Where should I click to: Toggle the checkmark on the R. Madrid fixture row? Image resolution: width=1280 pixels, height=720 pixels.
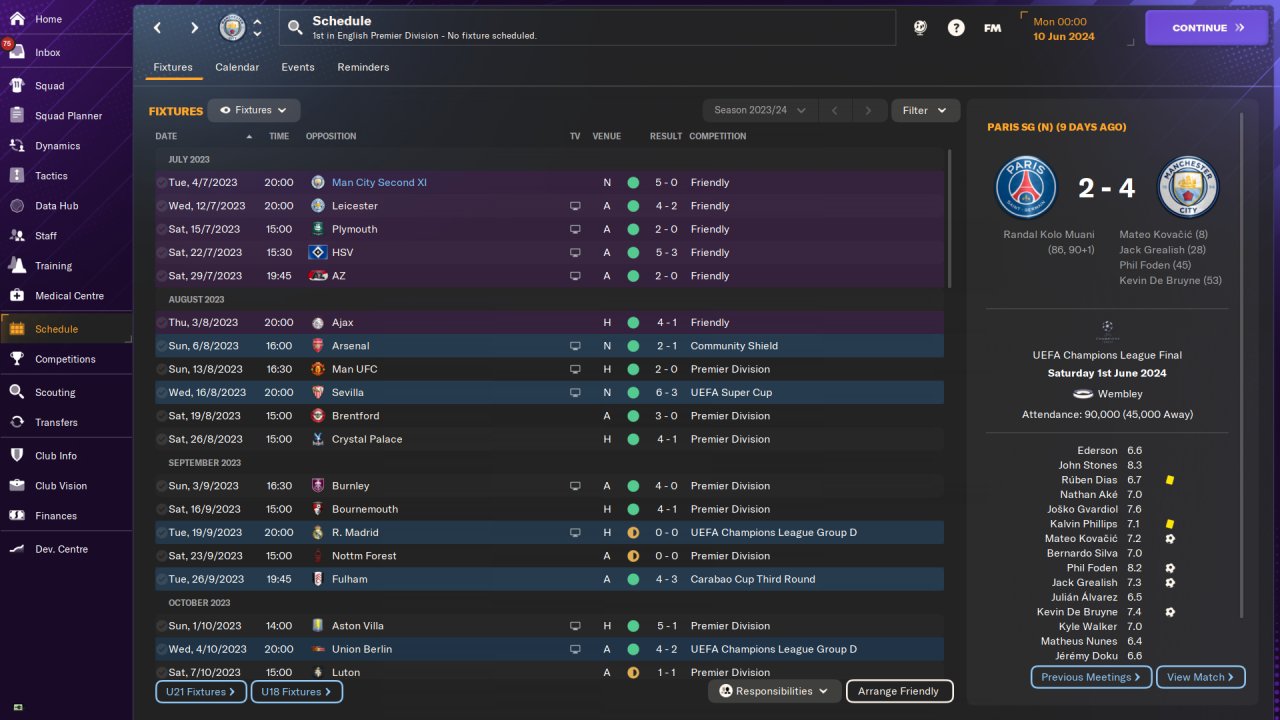[x=162, y=533]
